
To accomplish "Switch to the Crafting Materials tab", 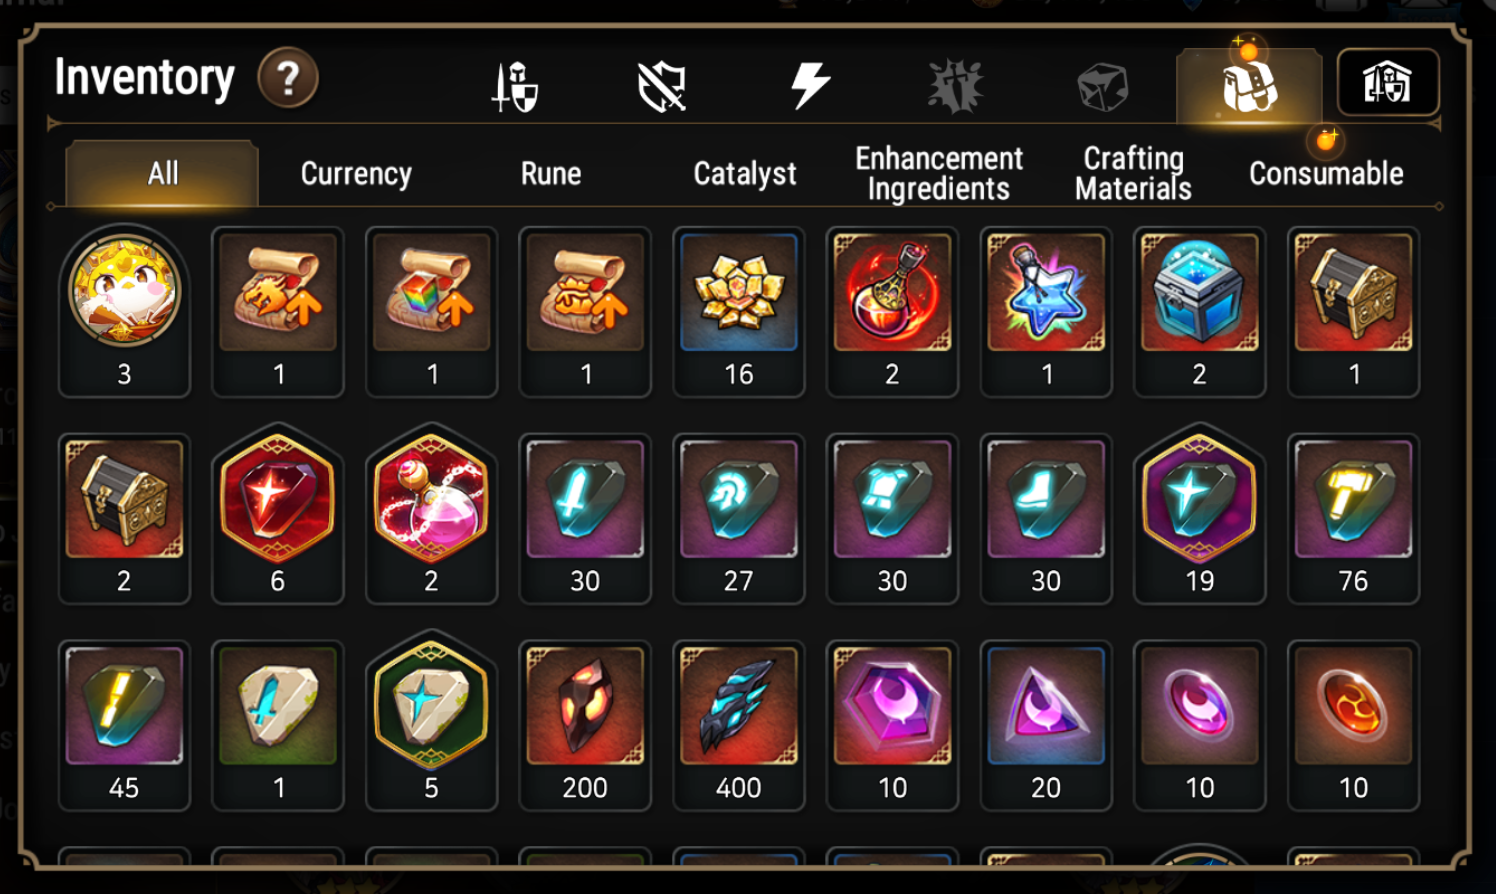I will click(1133, 174).
